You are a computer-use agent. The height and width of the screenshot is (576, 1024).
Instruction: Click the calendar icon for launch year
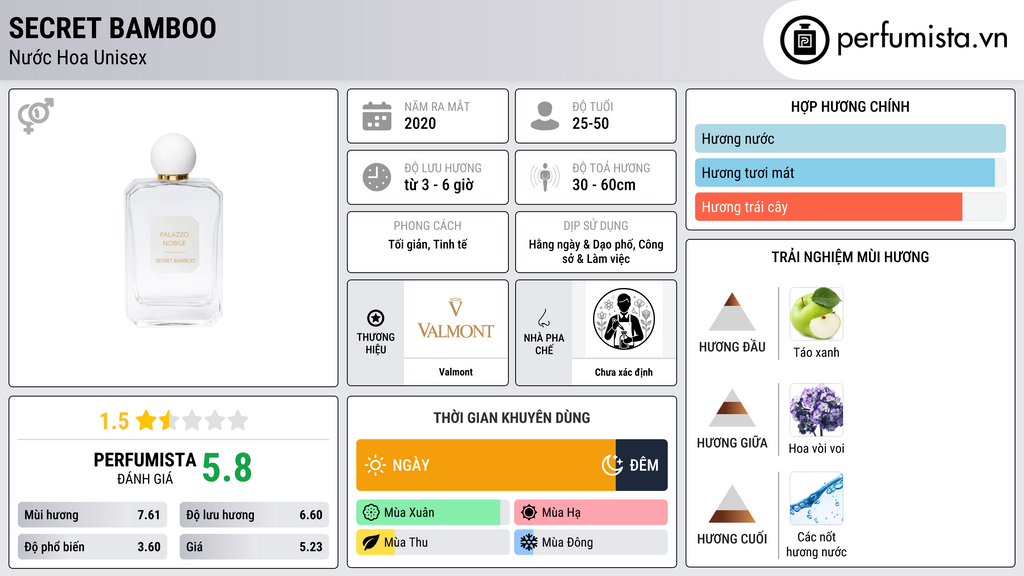377,116
